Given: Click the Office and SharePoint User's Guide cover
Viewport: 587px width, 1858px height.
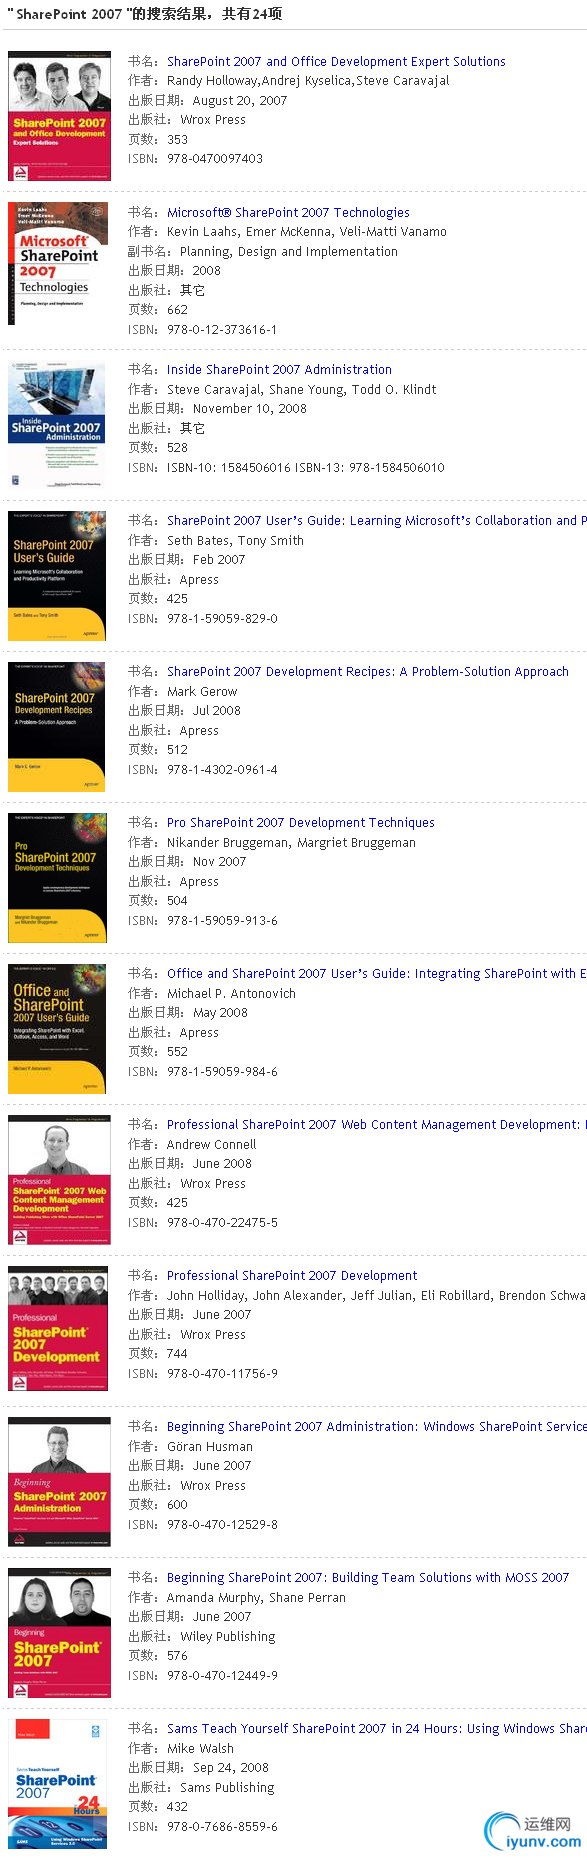Looking at the screenshot, I should [x=57, y=1029].
